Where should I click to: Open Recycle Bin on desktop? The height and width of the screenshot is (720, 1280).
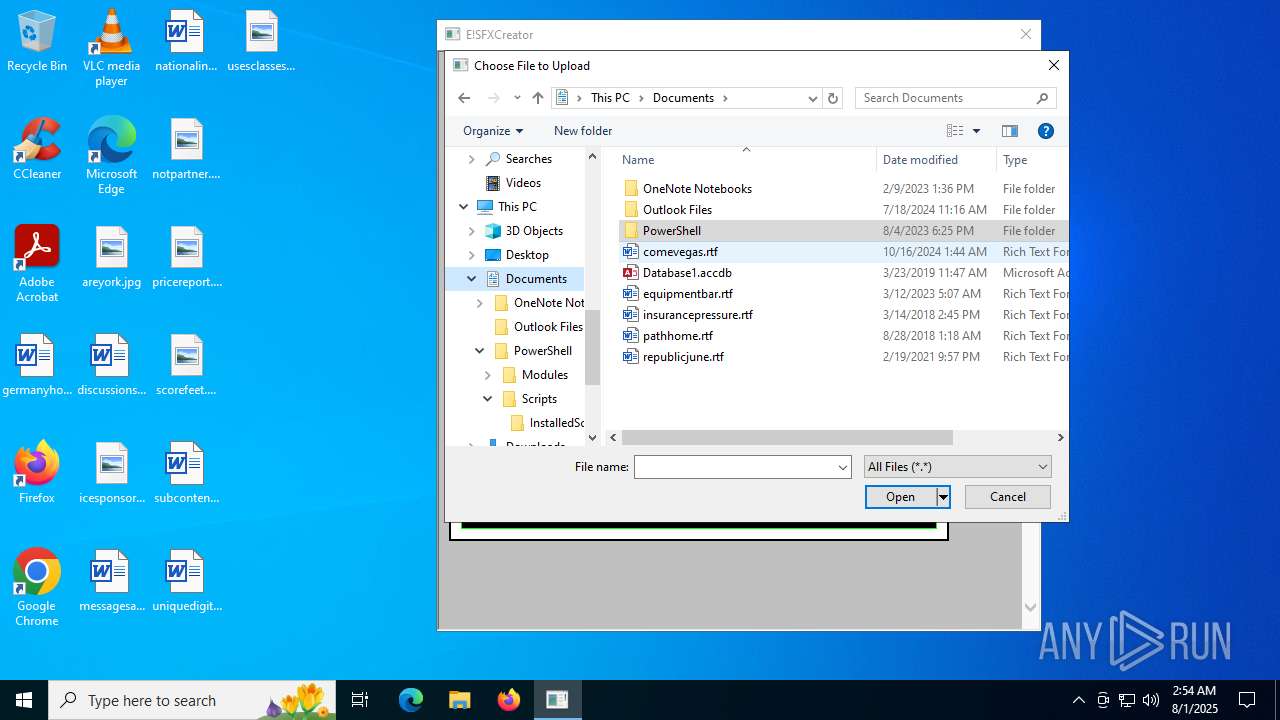[37, 42]
